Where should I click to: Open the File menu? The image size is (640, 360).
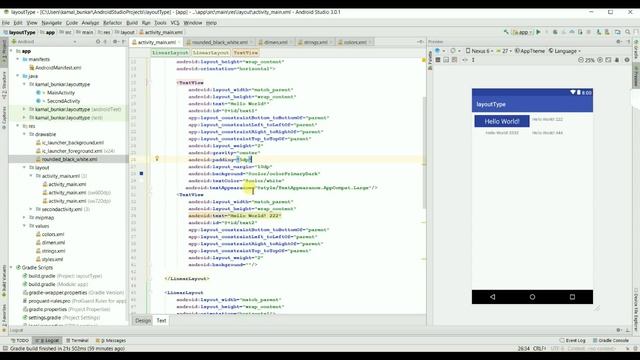point(6,23)
